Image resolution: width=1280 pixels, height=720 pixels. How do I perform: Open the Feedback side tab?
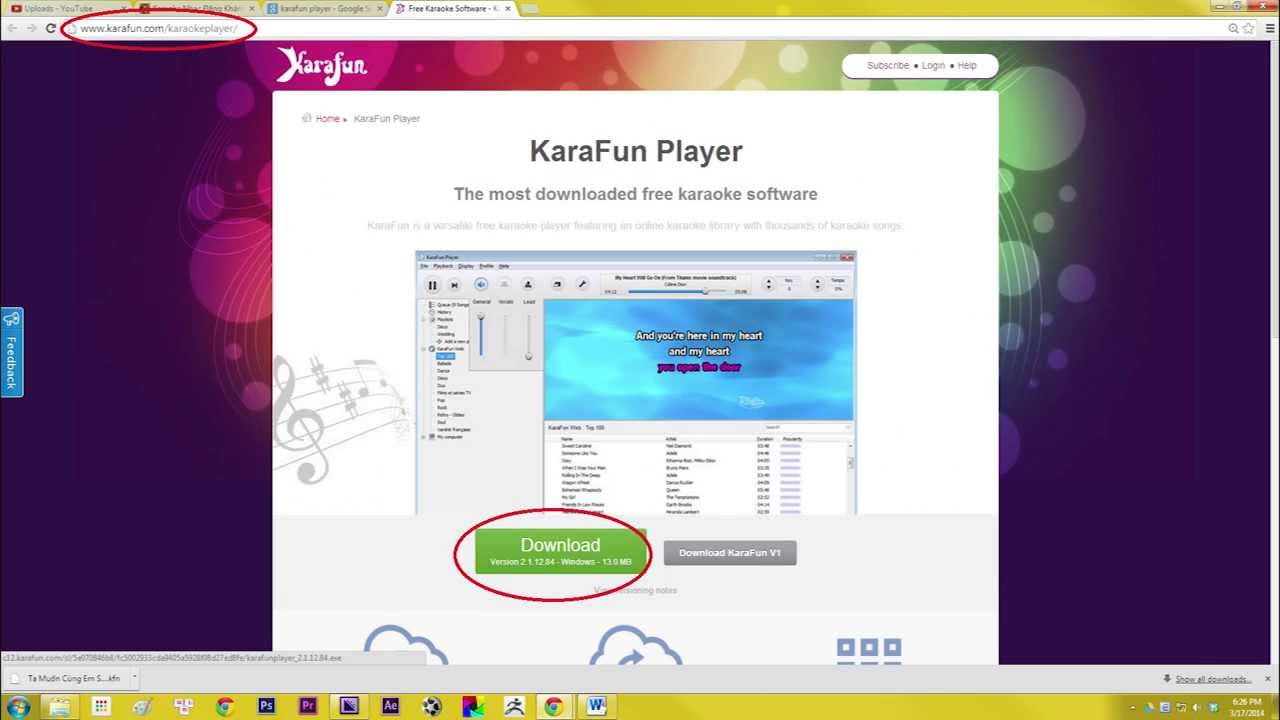[x=11, y=352]
